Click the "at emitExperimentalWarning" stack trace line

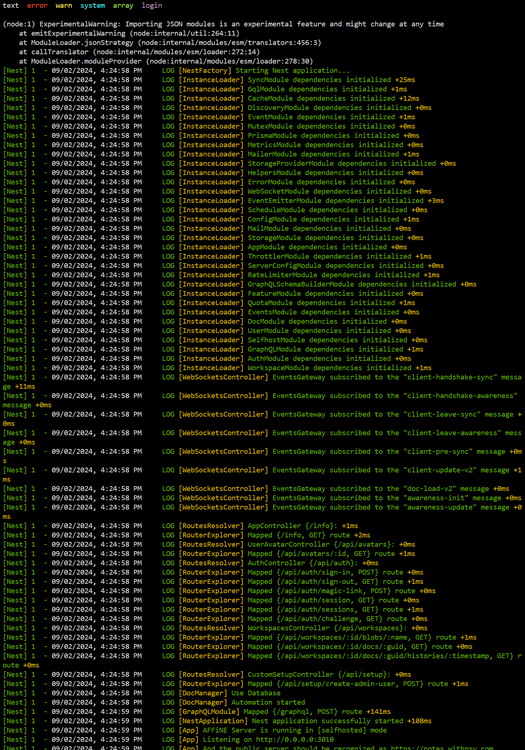(x=129, y=33)
